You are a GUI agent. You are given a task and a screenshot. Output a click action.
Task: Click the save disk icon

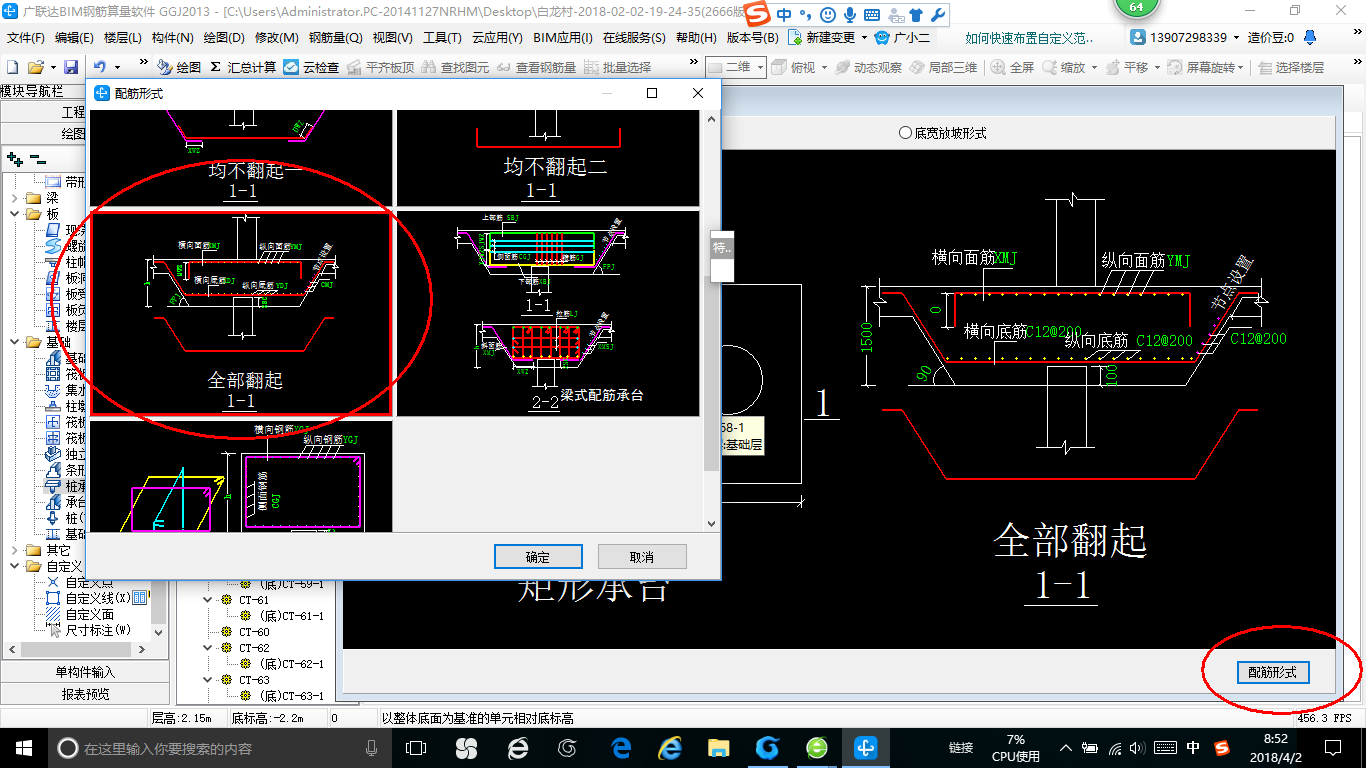[71, 67]
